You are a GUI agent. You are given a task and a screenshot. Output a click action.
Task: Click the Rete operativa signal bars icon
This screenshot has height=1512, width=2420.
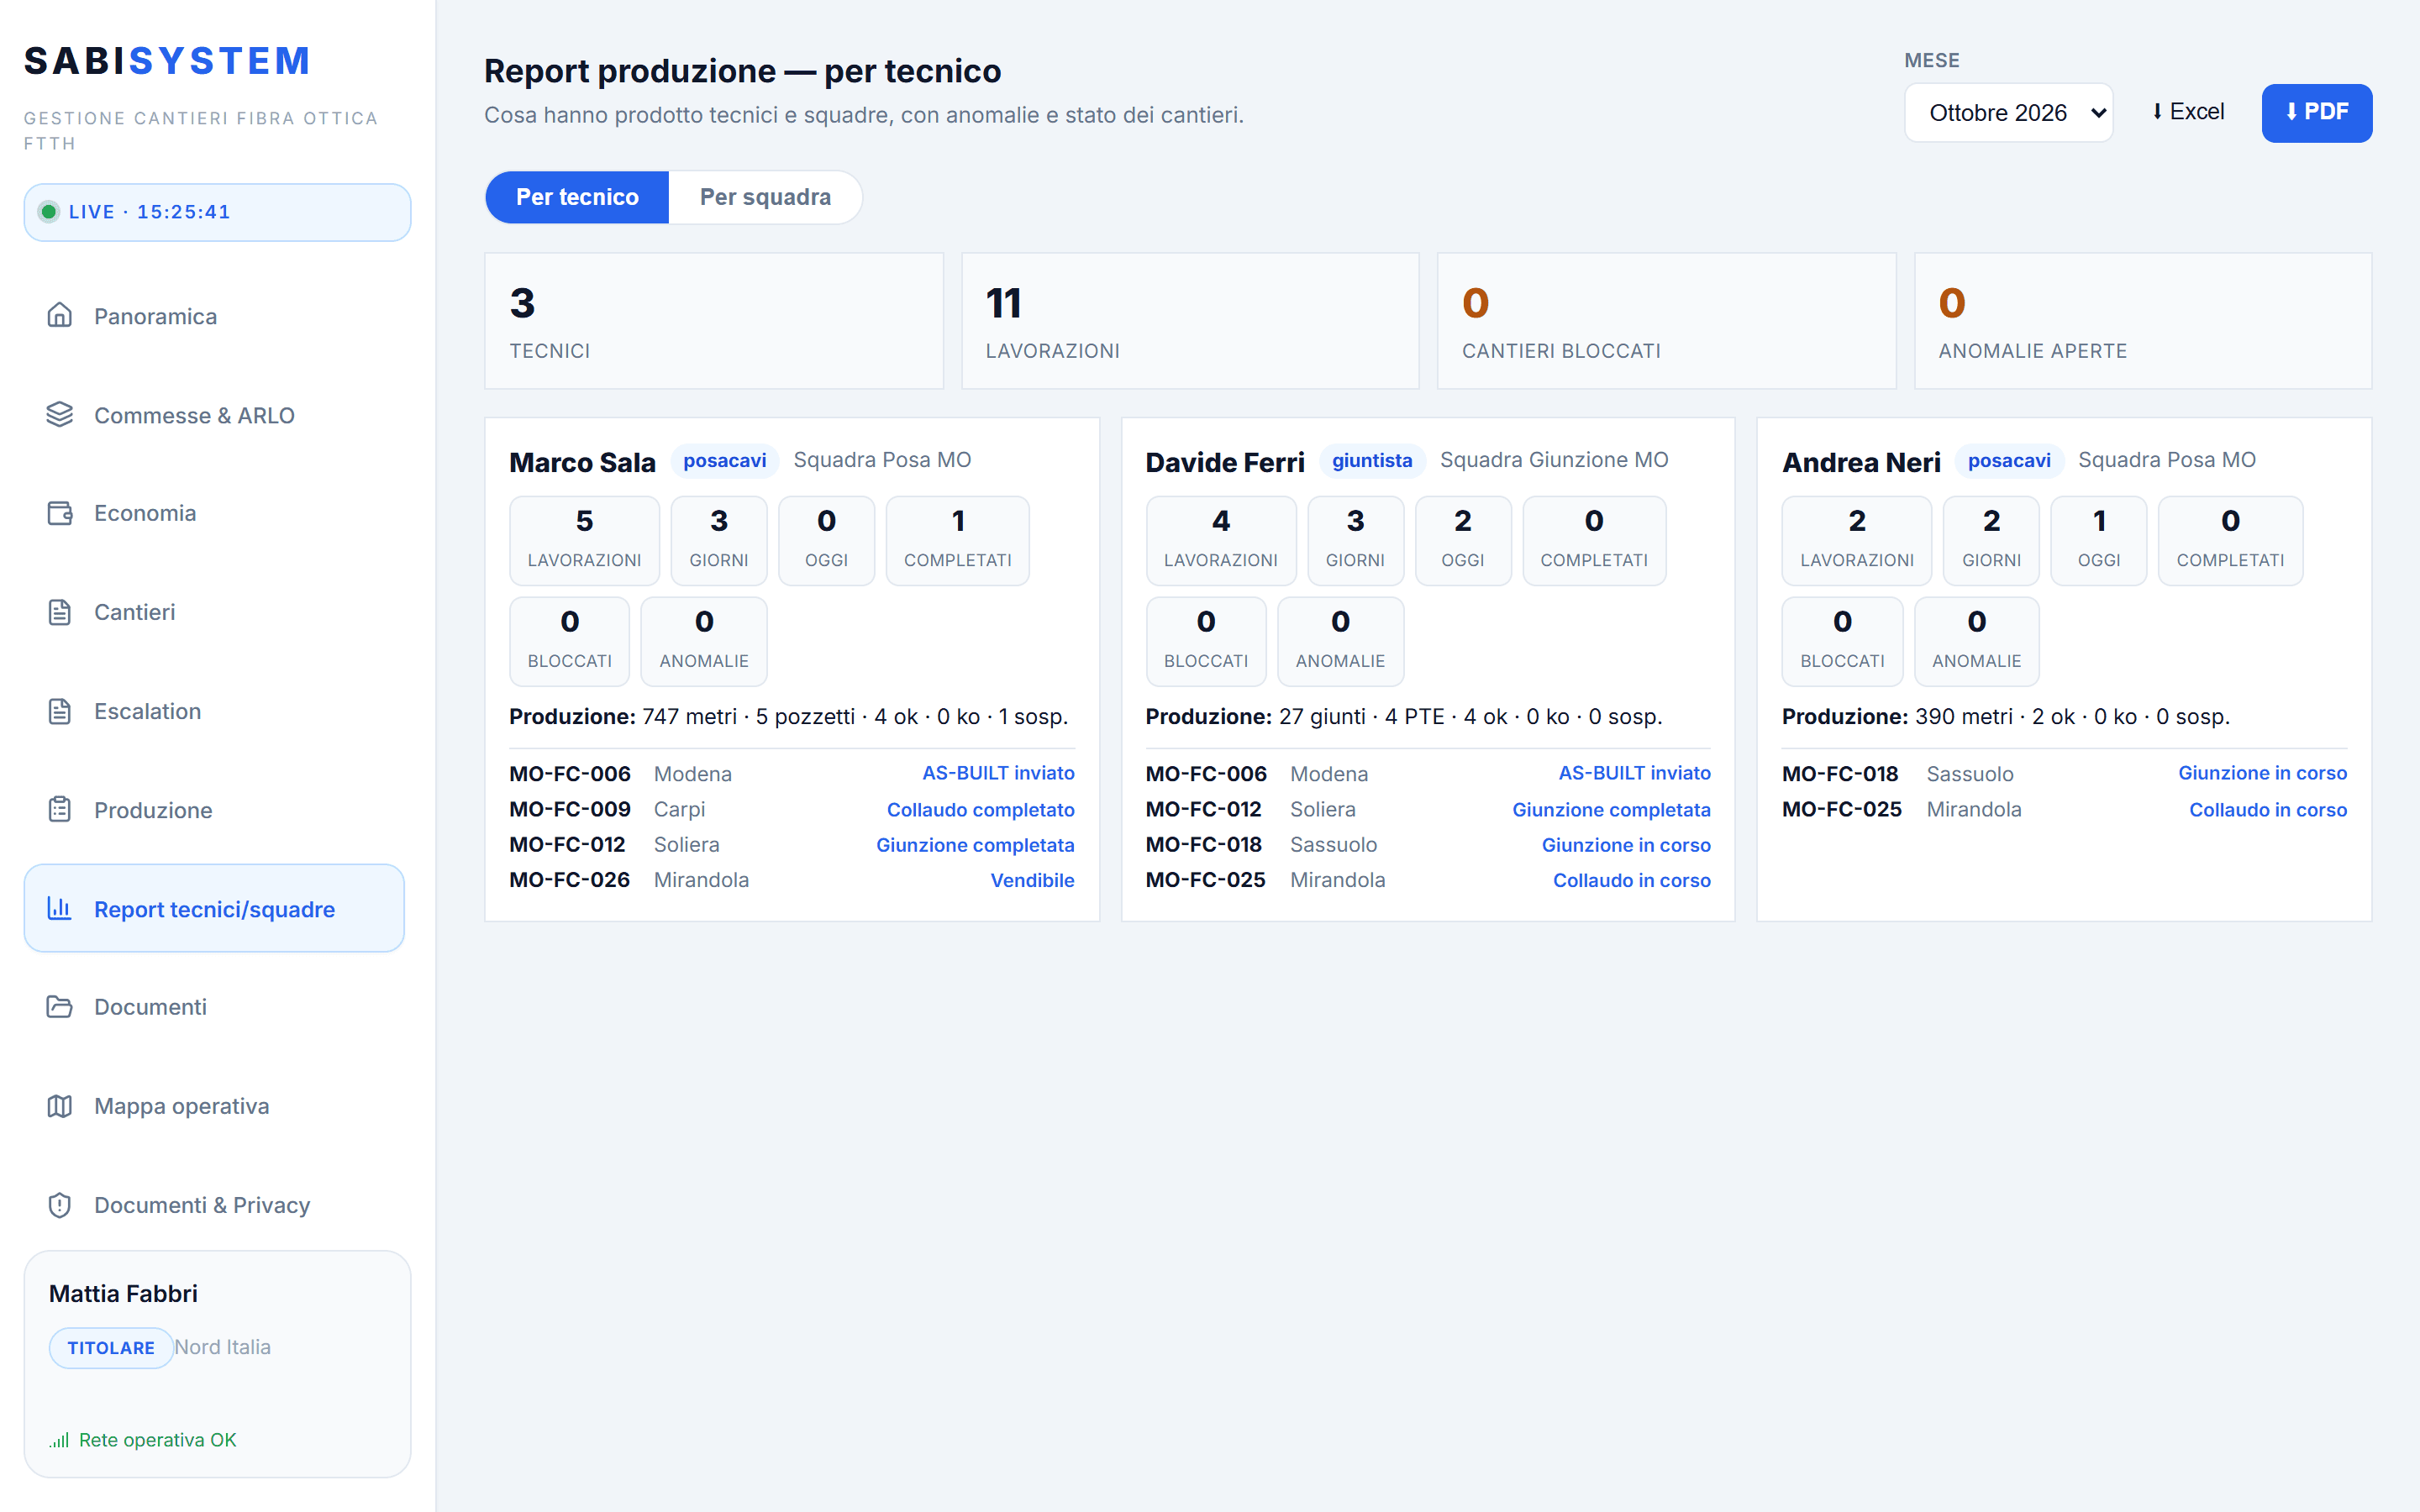pos(60,1440)
